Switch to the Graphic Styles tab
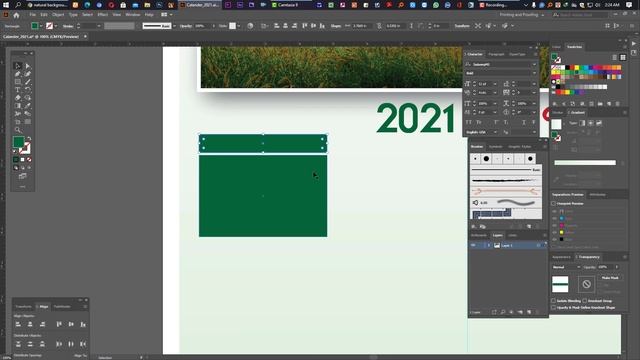The height and width of the screenshot is (360, 640). pos(520,147)
